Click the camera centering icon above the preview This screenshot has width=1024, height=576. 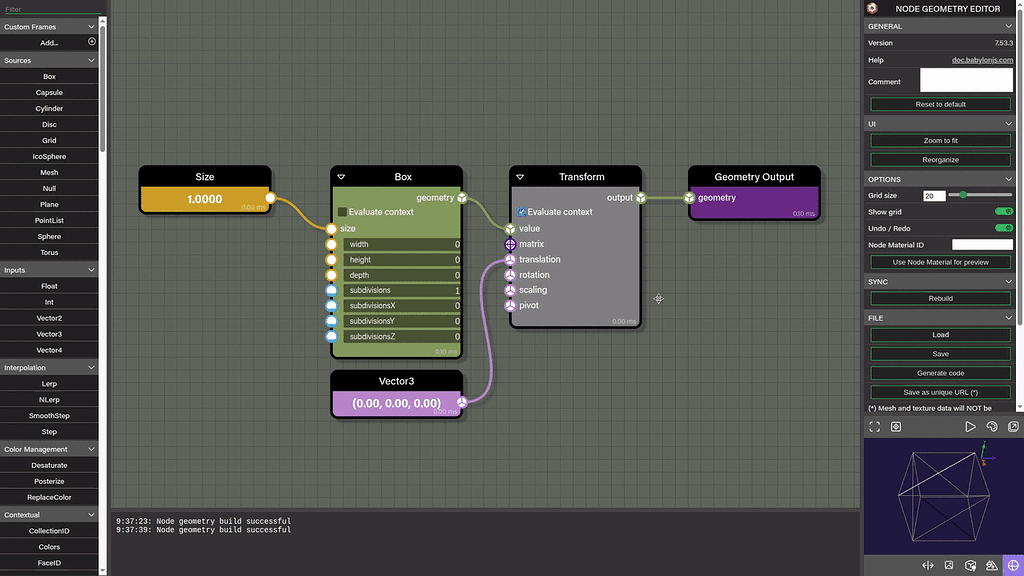click(x=896, y=426)
